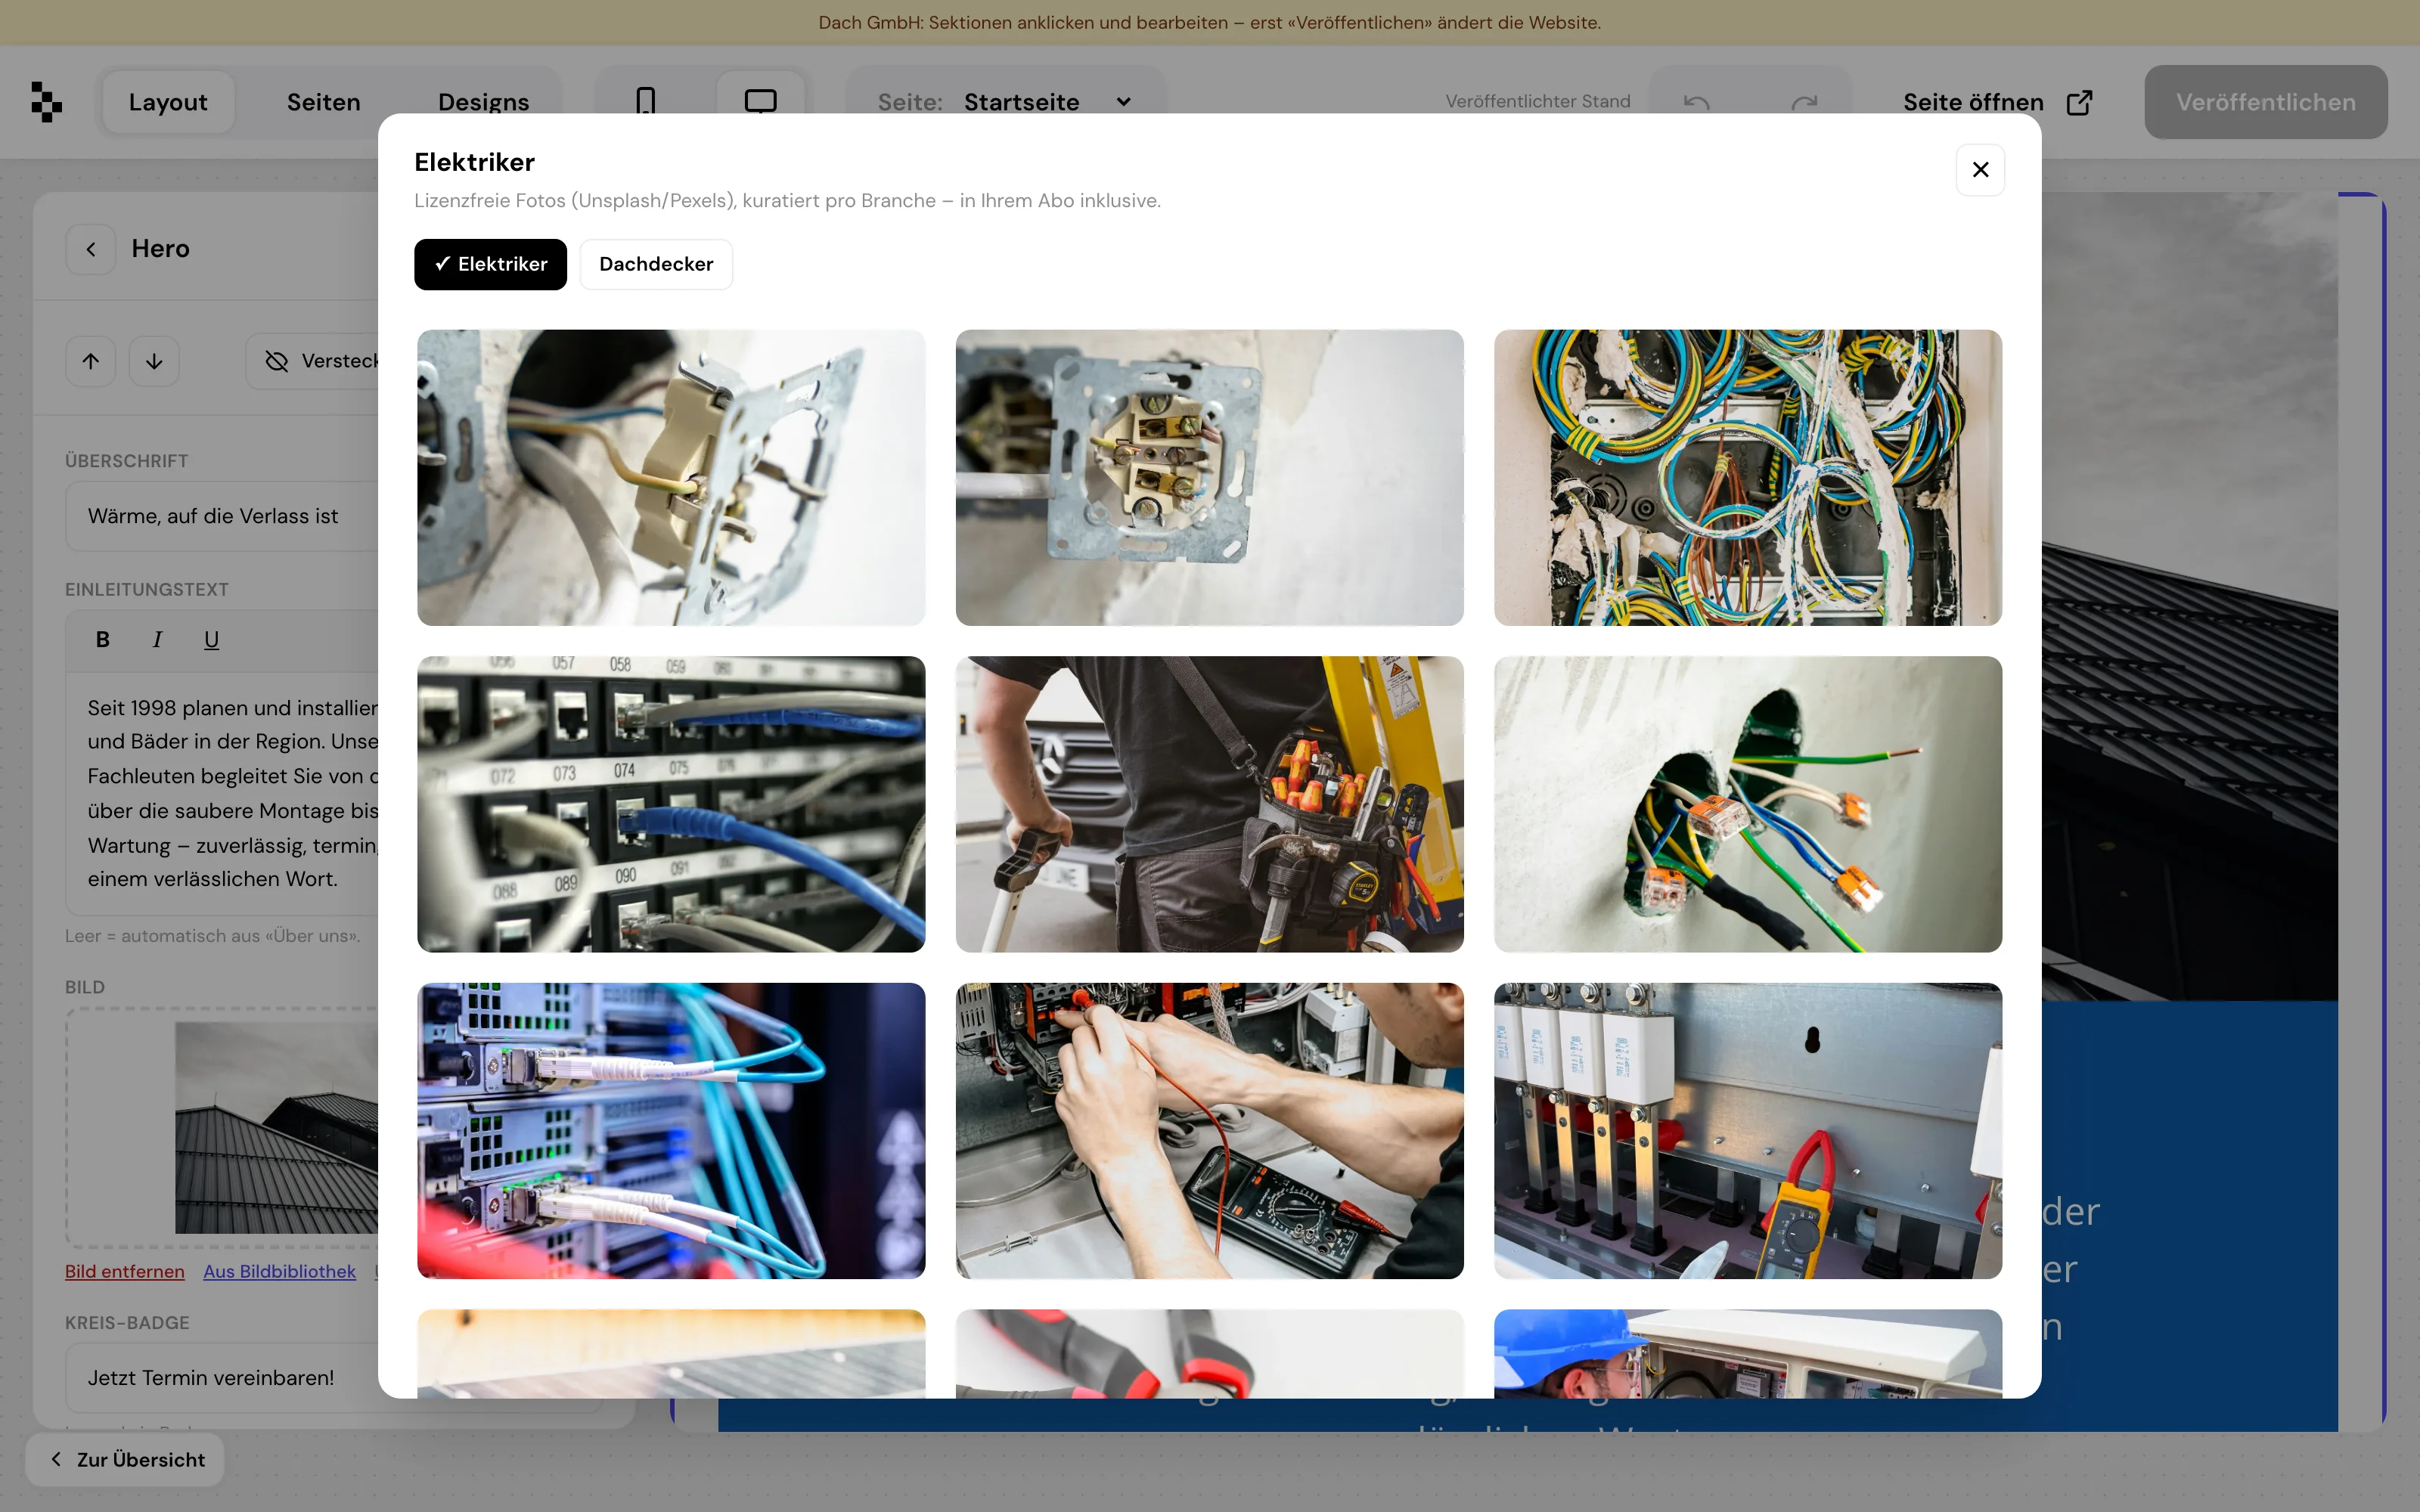Choose the front-facing open socket photo
The image size is (2420, 1512).
(x=1210, y=478)
